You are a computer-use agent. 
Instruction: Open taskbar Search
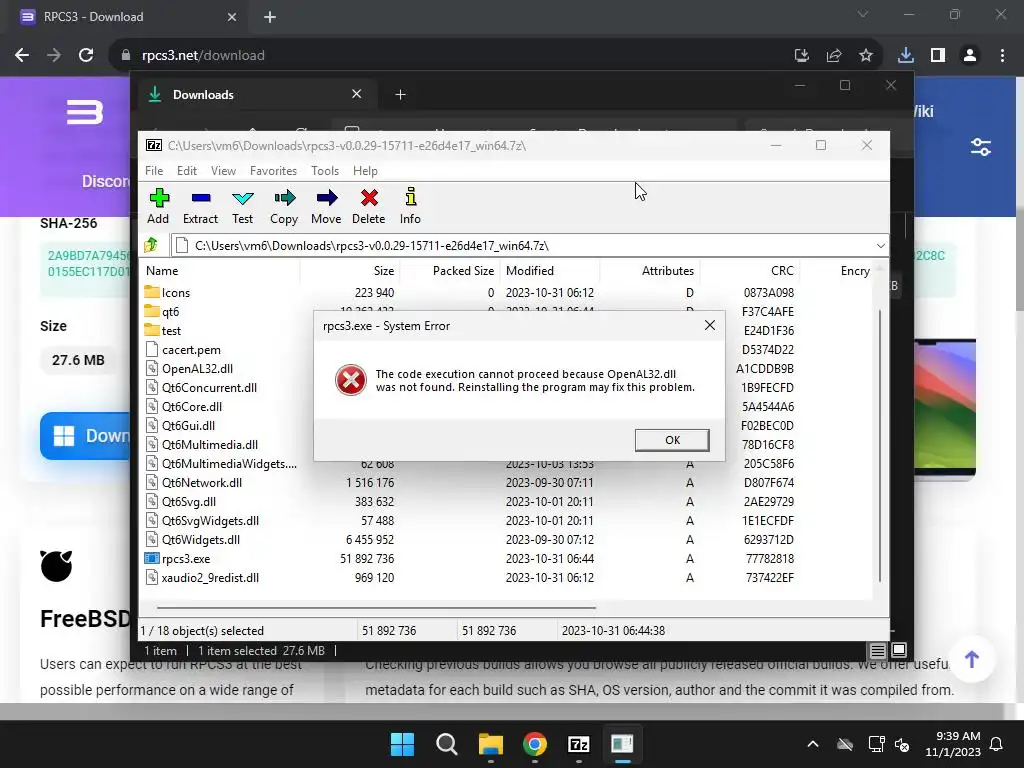pyautogui.click(x=447, y=744)
